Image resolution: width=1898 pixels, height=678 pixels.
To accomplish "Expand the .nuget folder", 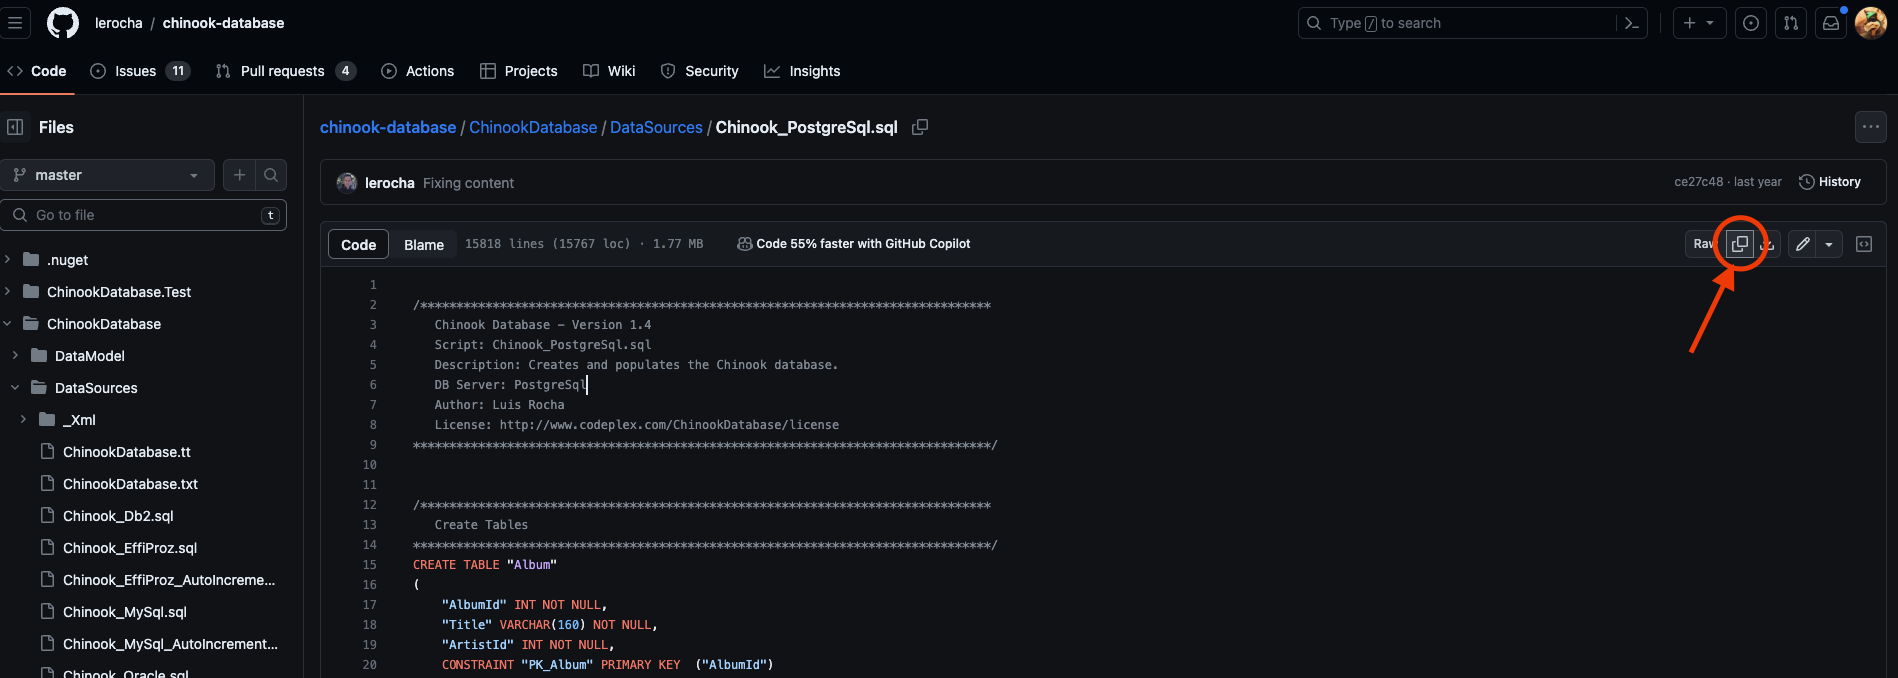I will click(x=8, y=260).
